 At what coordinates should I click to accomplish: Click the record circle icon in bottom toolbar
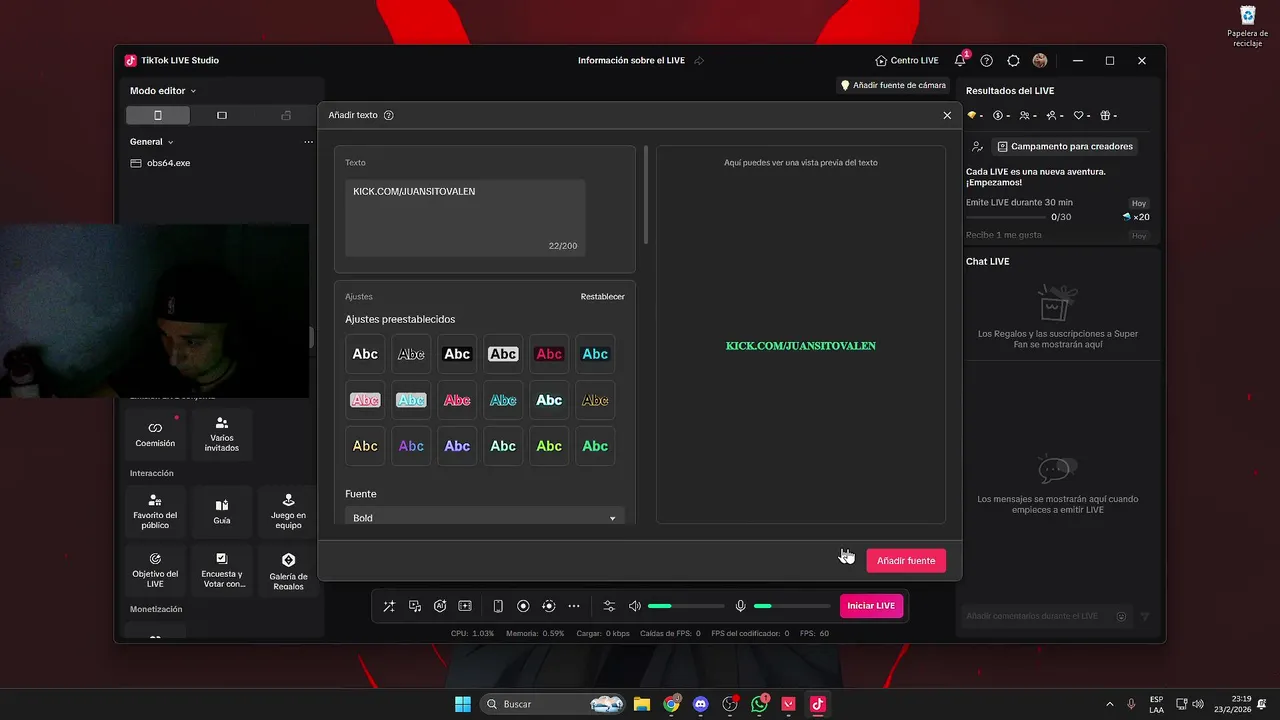point(523,606)
